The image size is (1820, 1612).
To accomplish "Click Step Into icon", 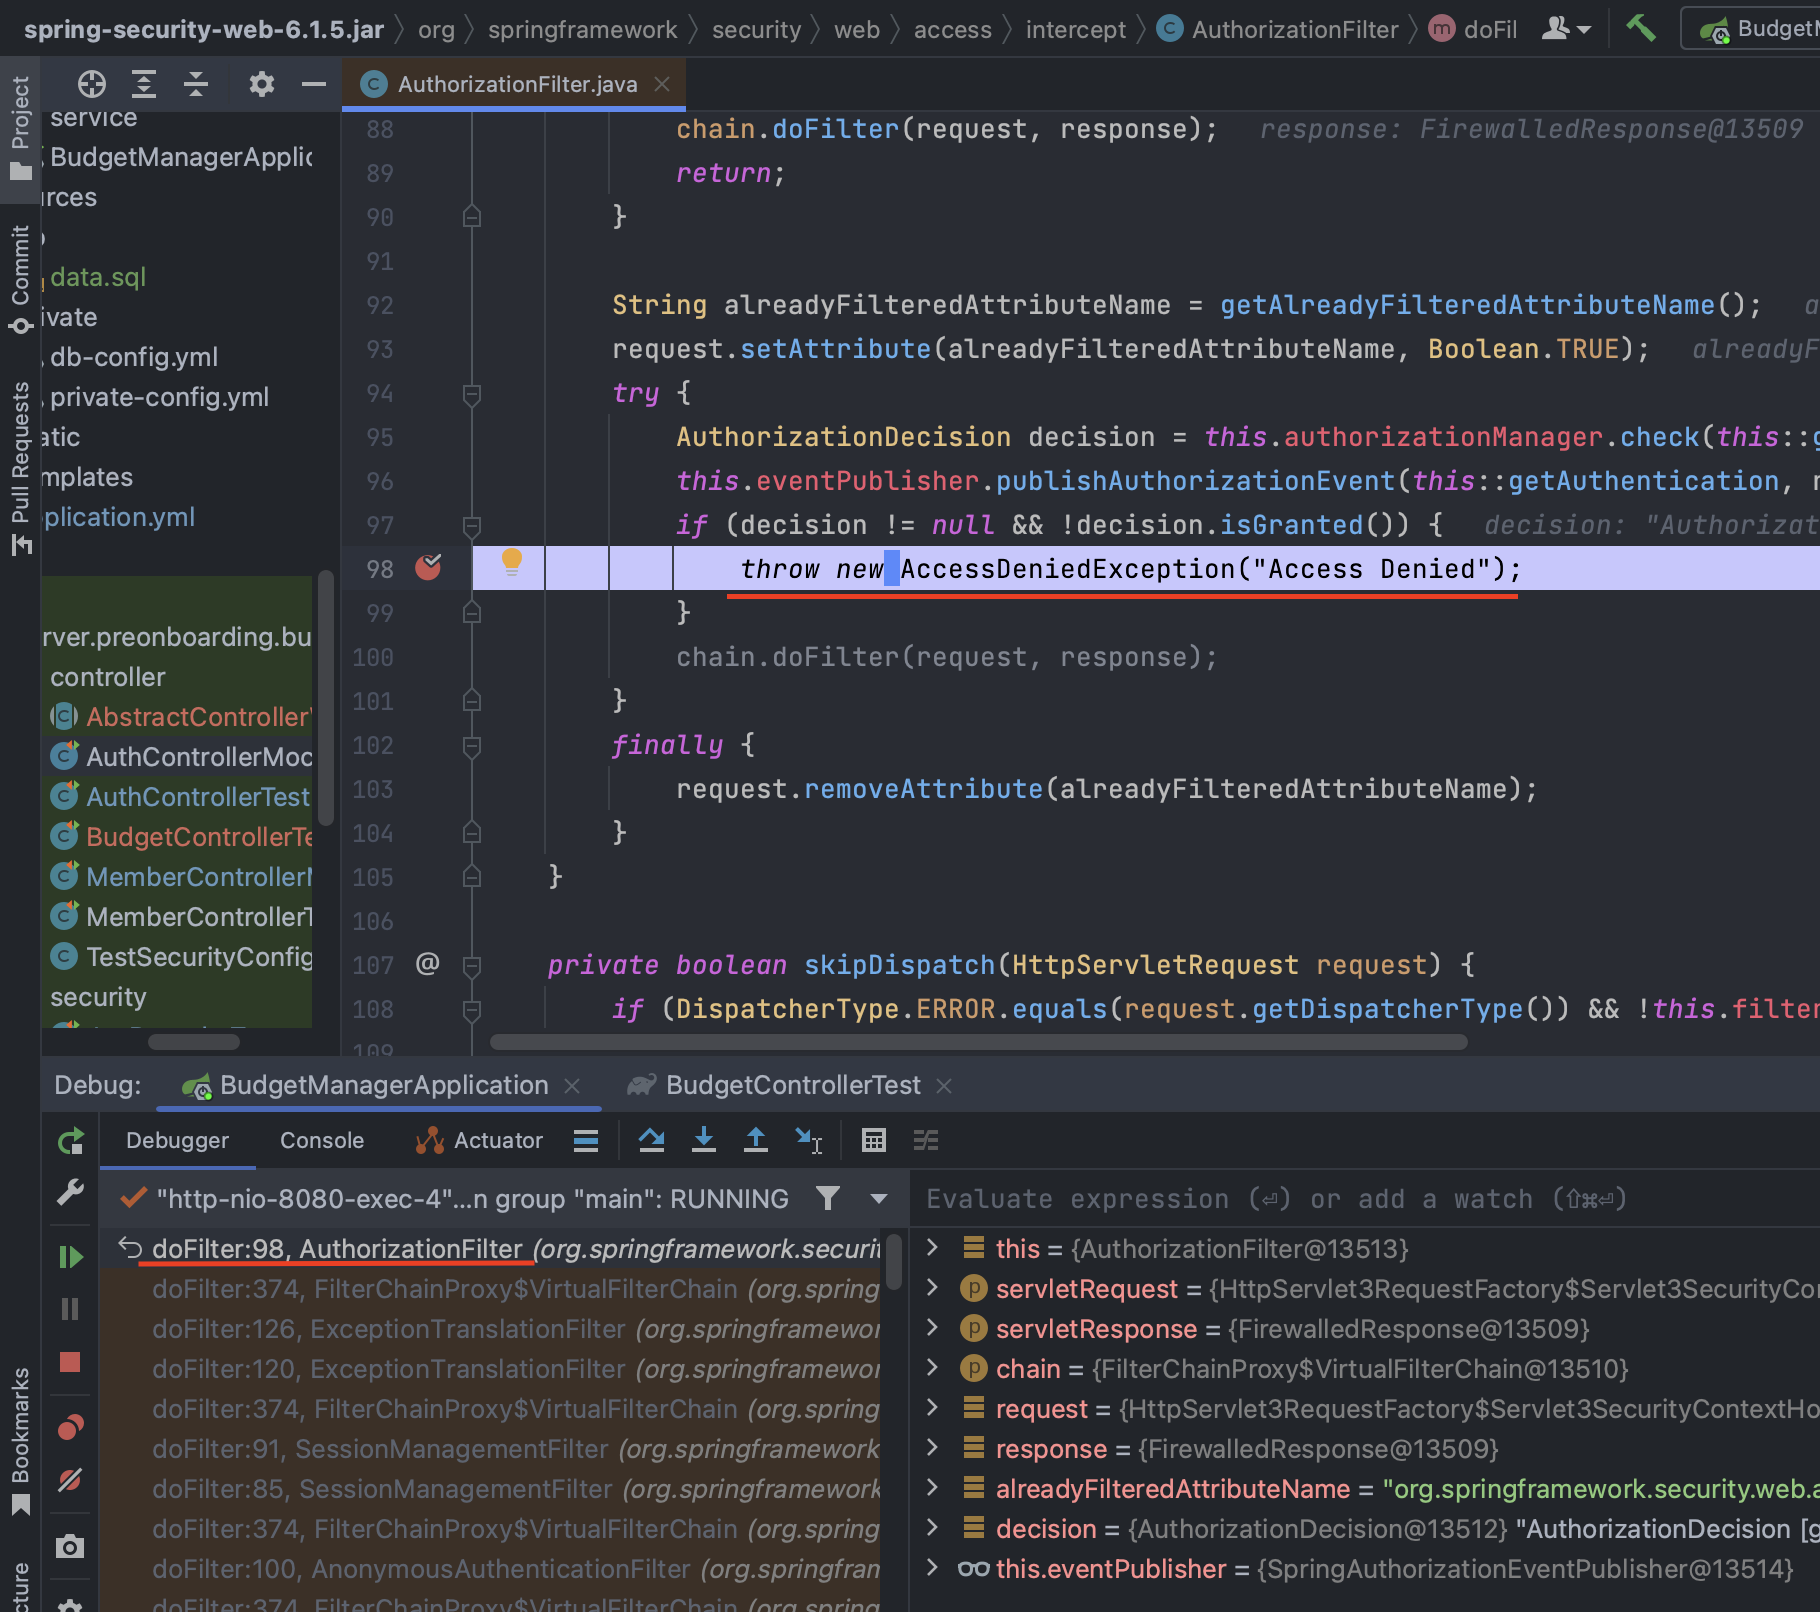I will [704, 1141].
